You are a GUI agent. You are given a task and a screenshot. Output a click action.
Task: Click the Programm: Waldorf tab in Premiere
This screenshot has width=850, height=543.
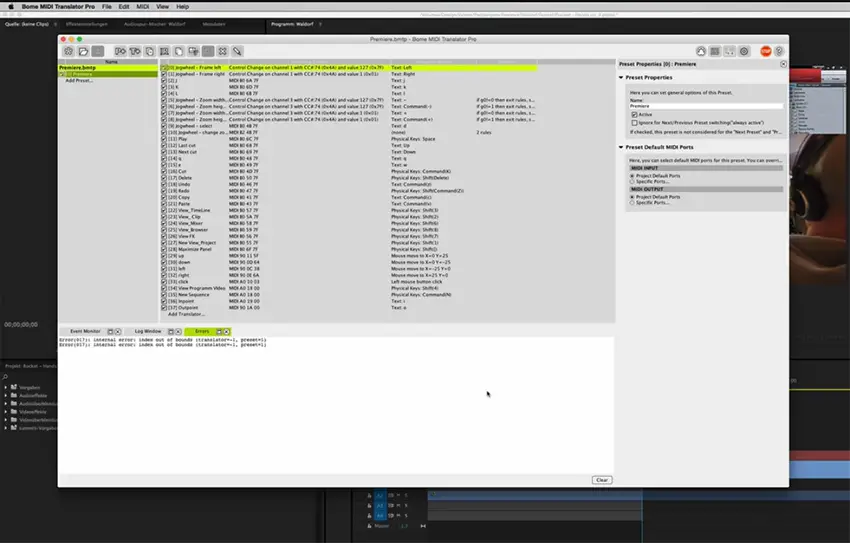click(292, 24)
